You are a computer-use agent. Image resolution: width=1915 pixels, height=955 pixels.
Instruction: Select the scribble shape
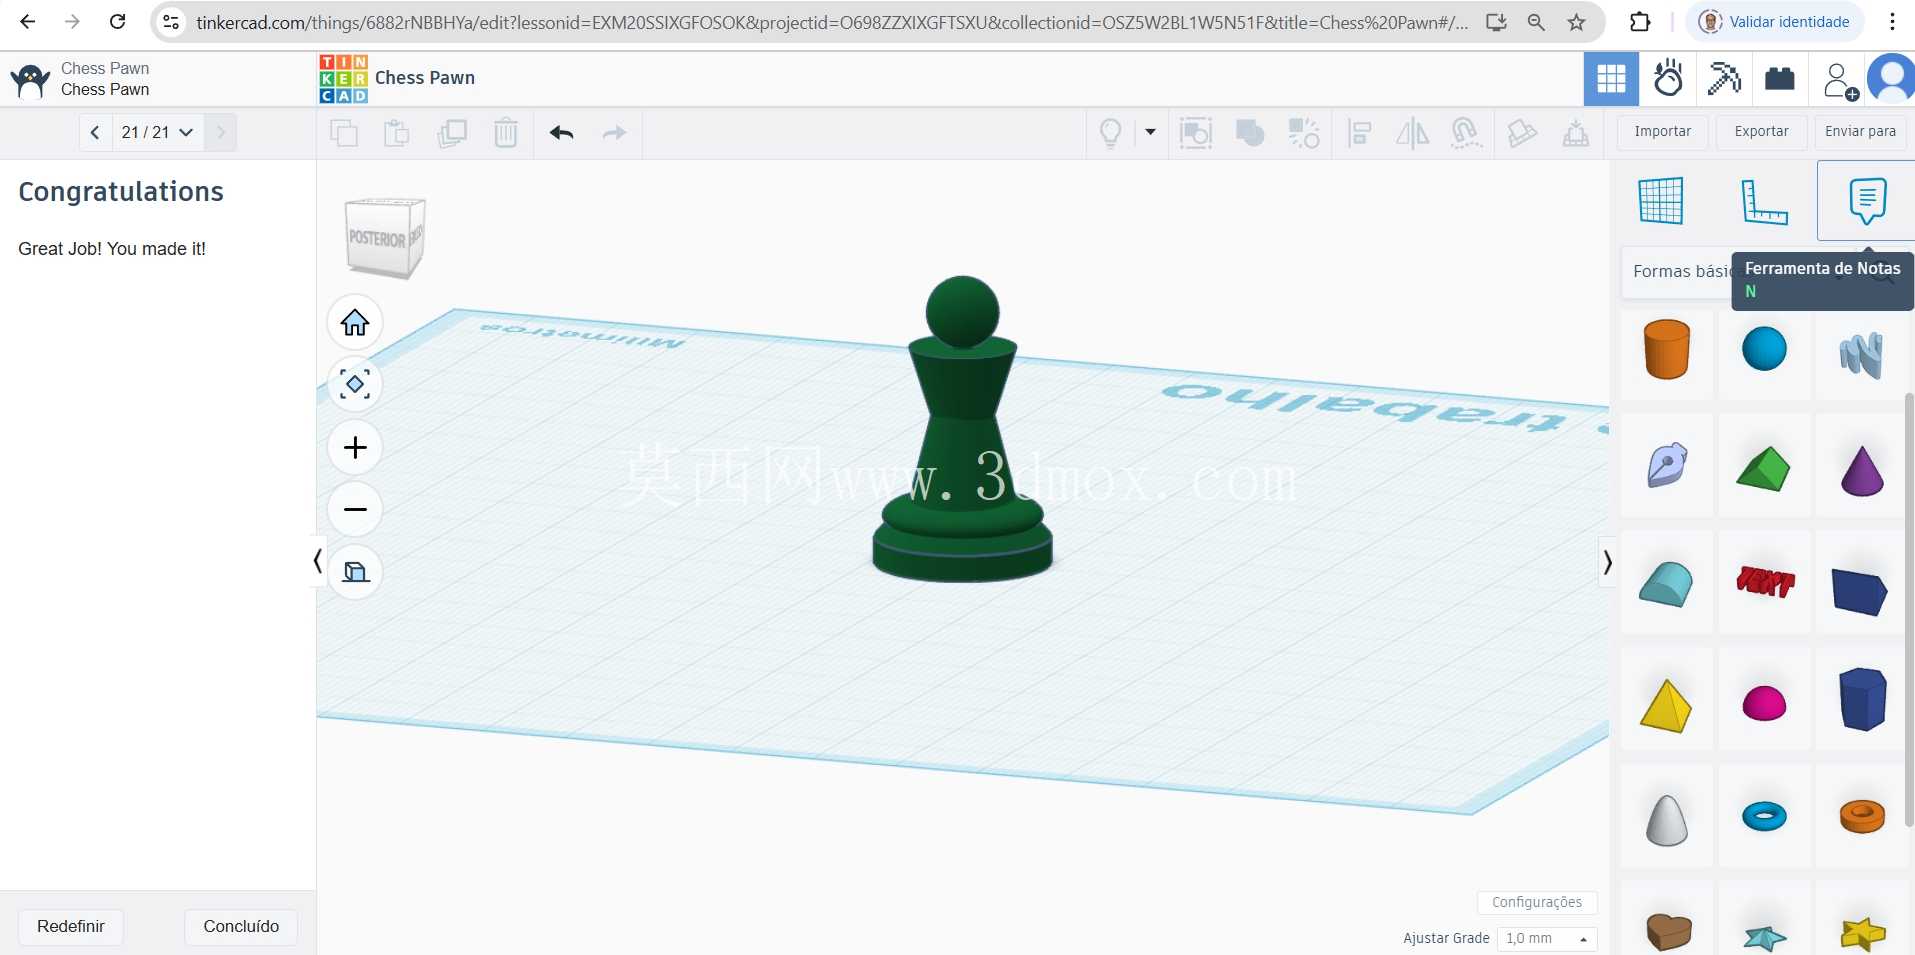click(1861, 355)
